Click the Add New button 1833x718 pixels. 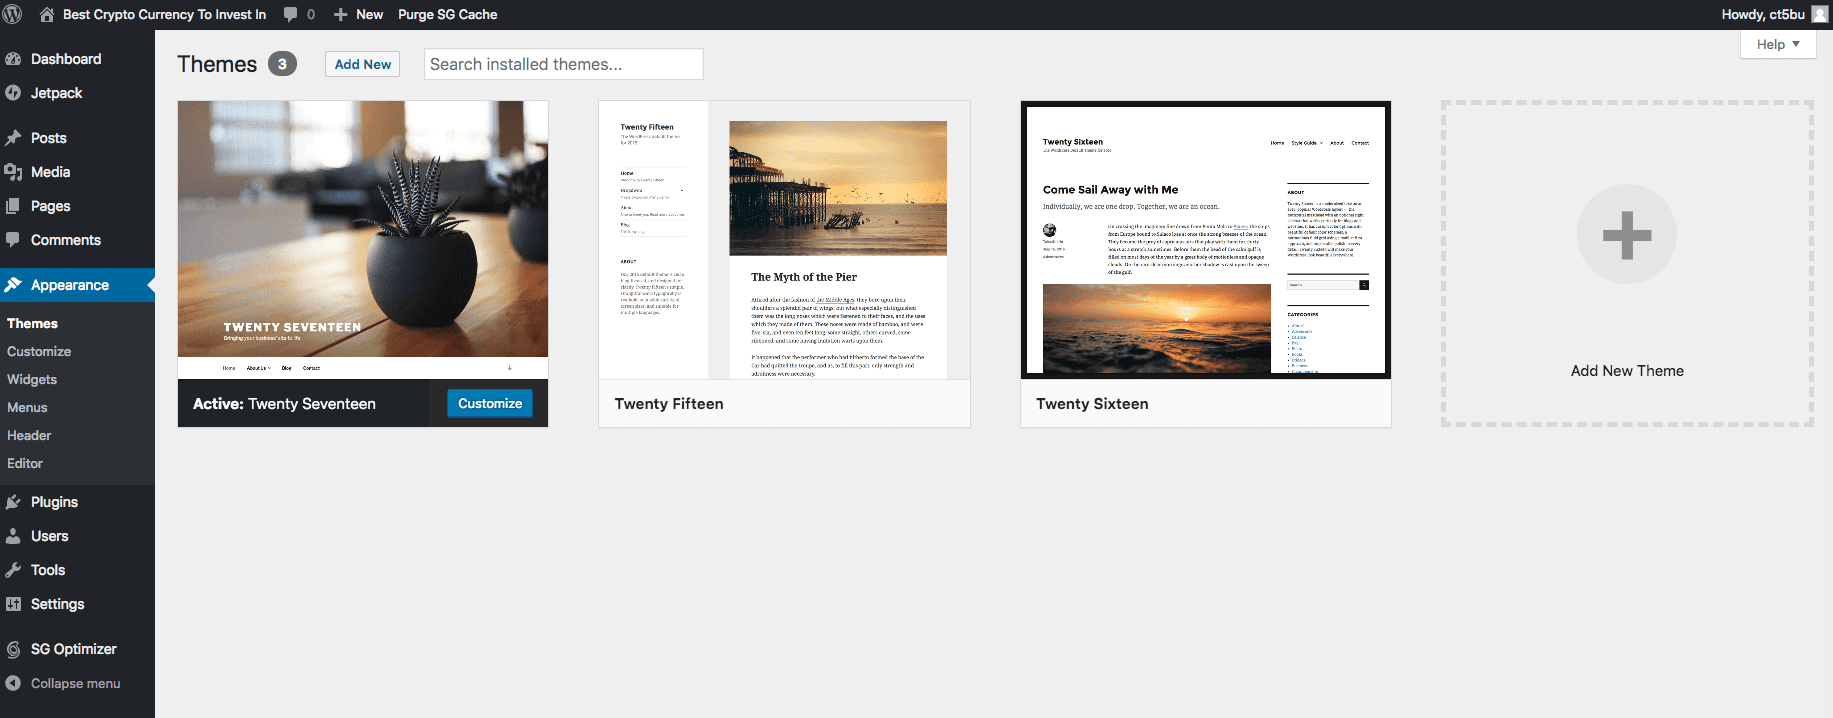(363, 64)
